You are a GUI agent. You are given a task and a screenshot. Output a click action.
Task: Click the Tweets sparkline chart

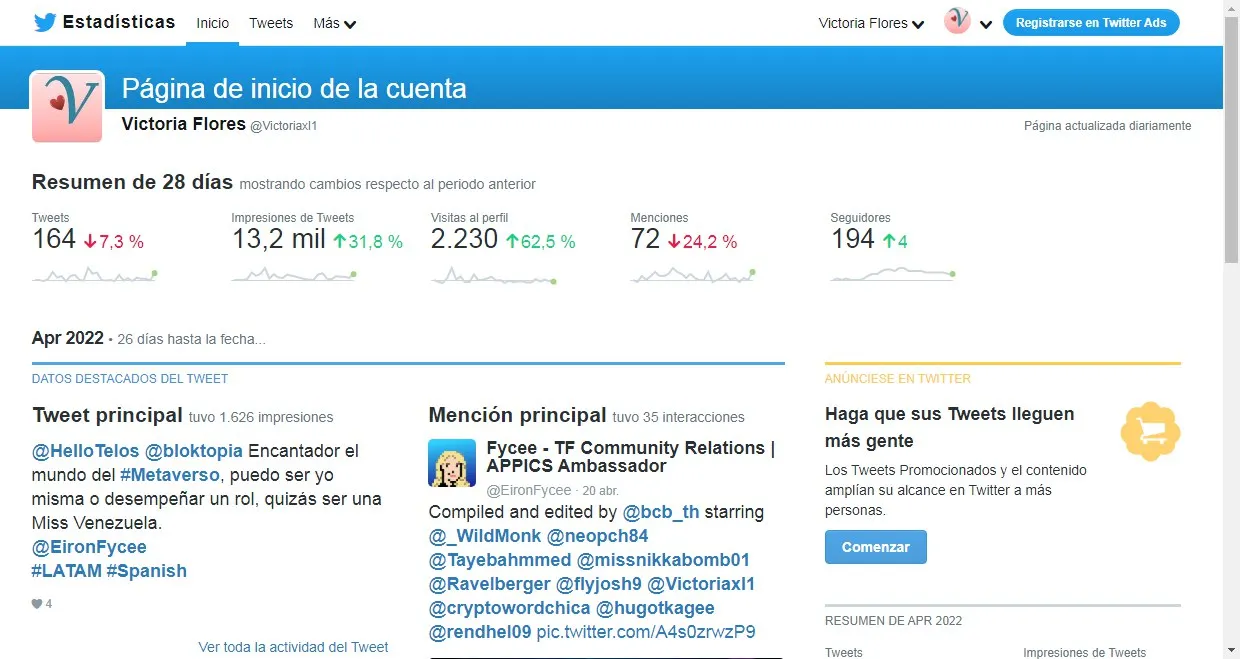(x=95, y=274)
